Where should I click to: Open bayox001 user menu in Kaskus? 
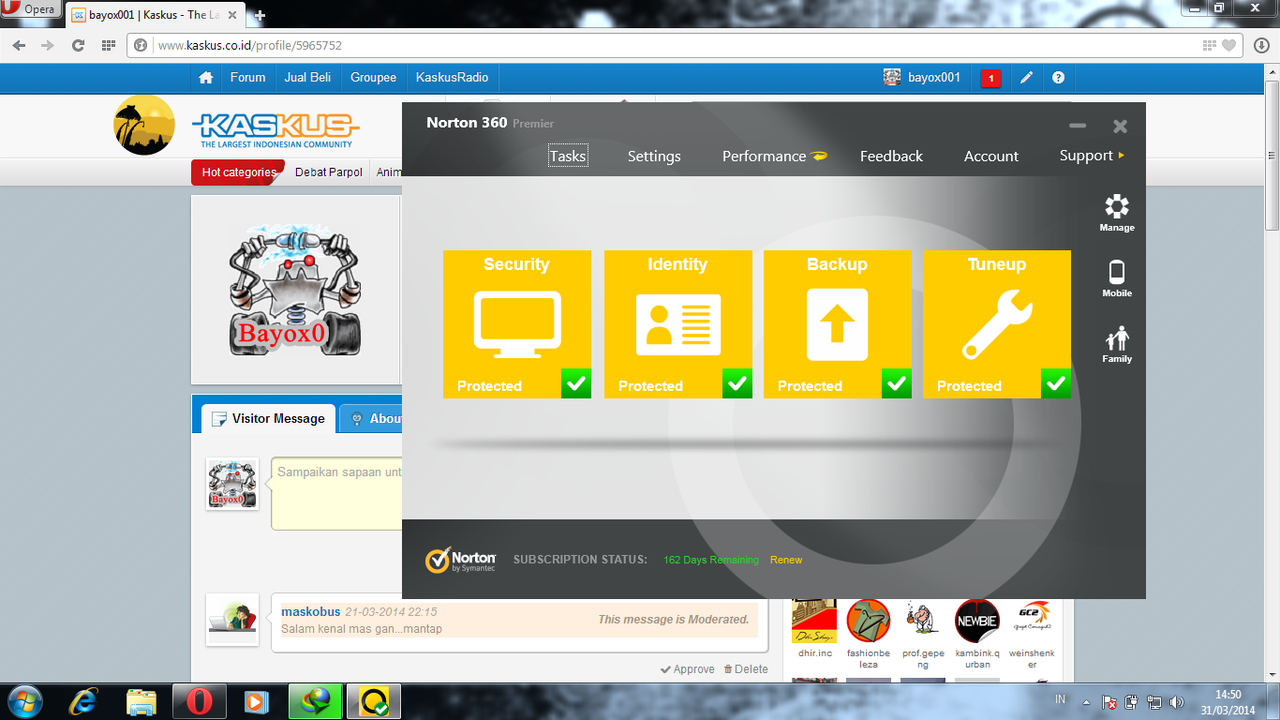pyautogui.click(x=922, y=77)
